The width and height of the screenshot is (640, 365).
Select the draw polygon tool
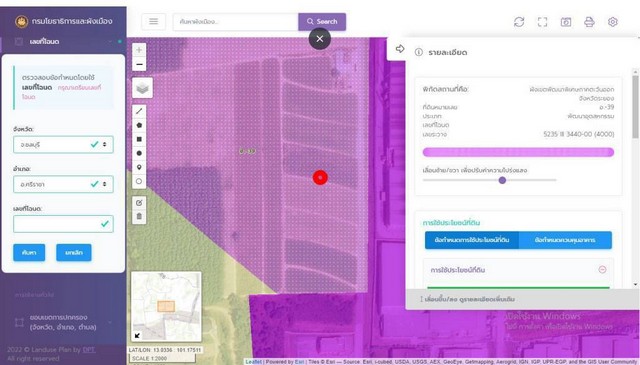[x=139, y=125]
